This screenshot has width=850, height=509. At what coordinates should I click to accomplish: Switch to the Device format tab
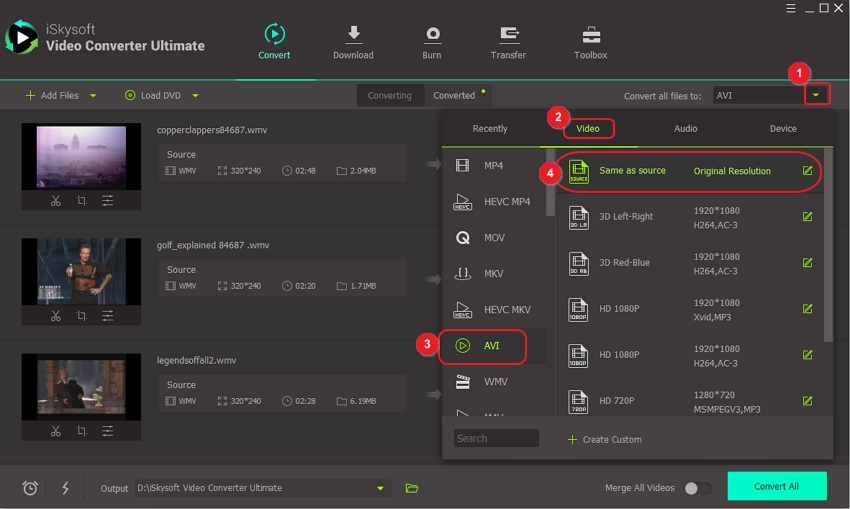[783, 129]
